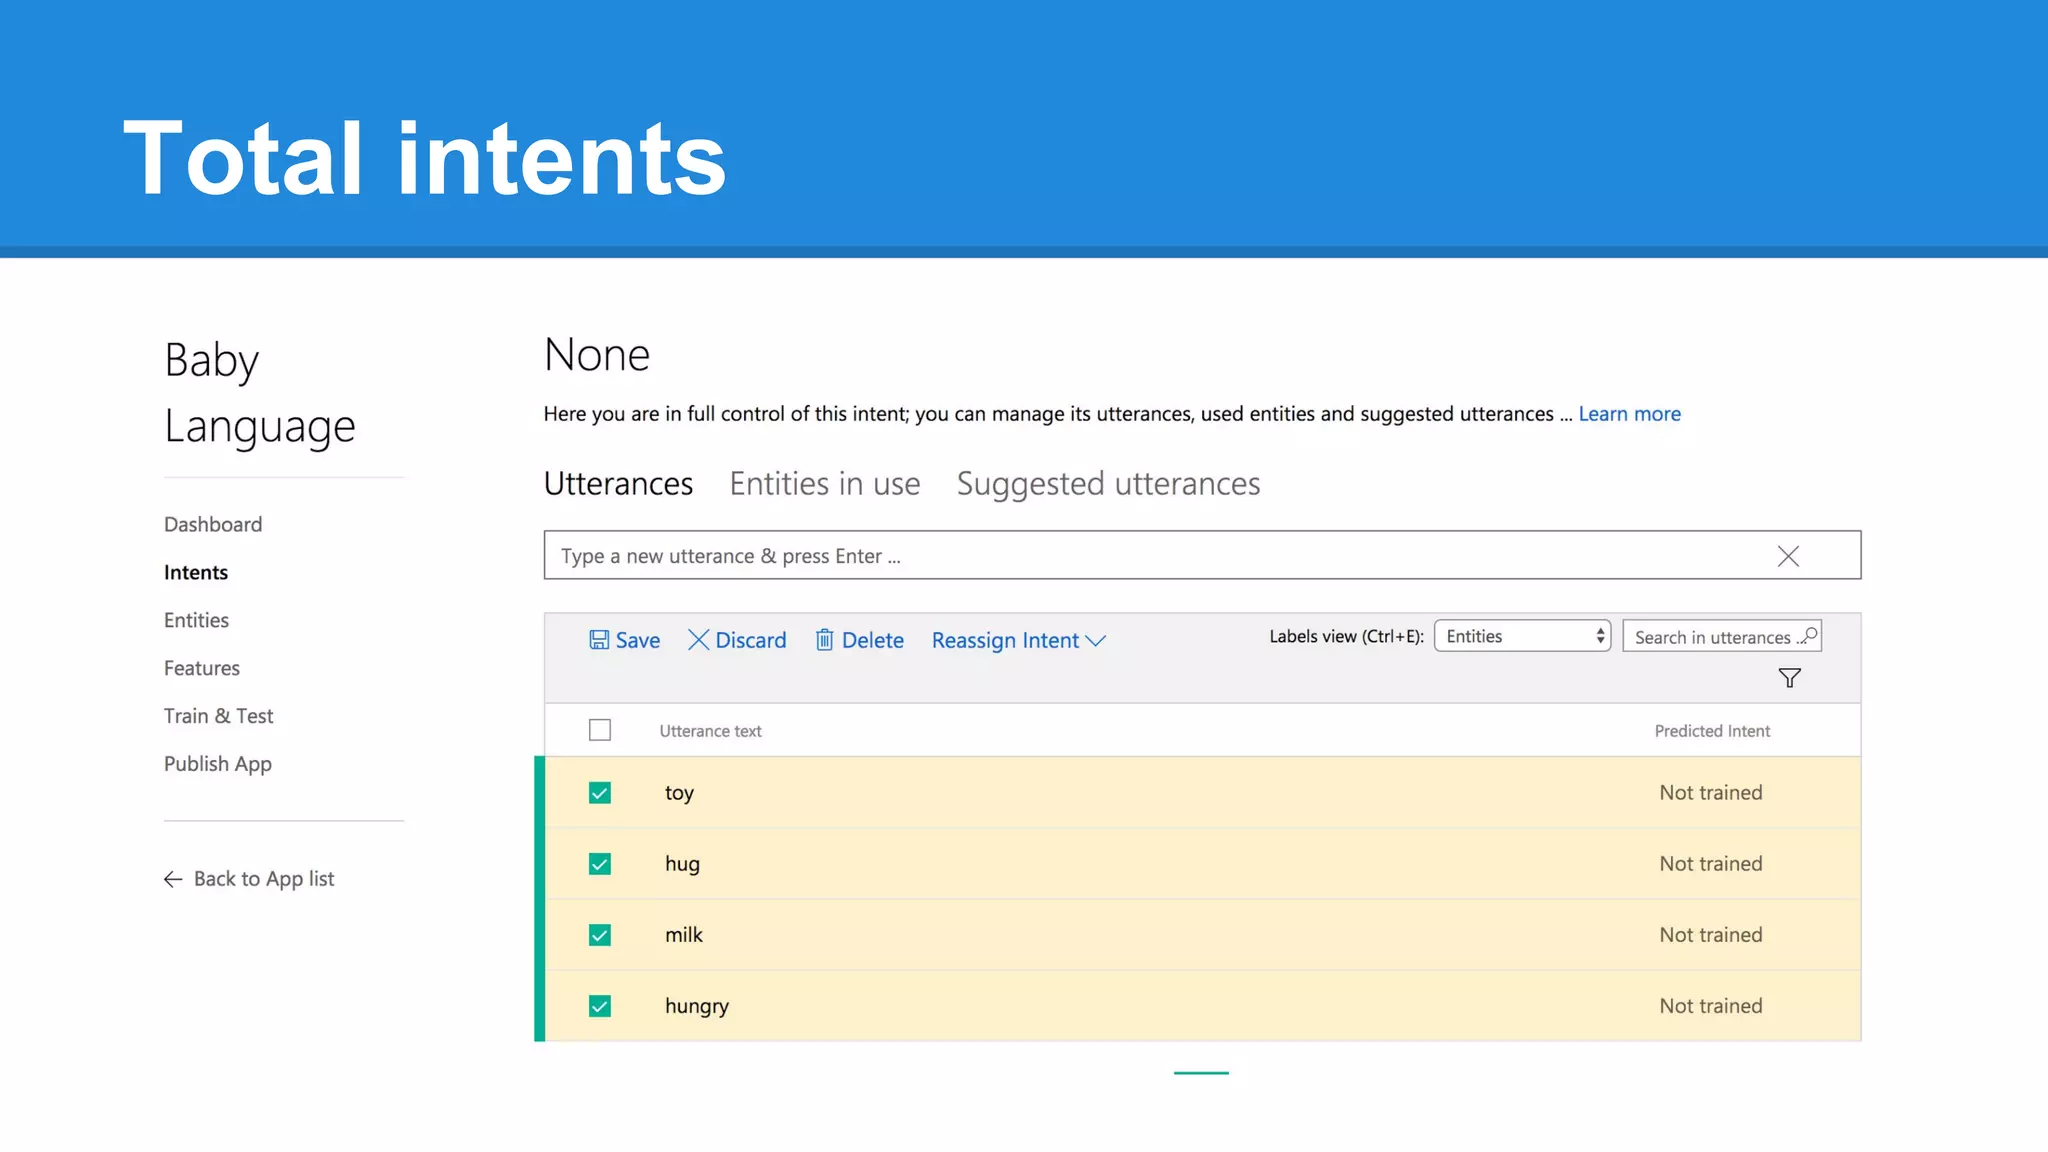Click the Back to App list arrow

tap(173, 879)
